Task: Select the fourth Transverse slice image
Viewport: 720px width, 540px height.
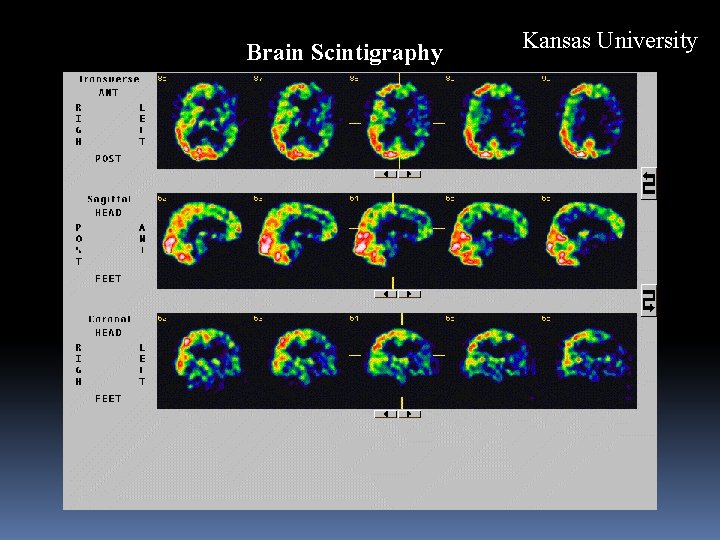Action: pos(493,121)
